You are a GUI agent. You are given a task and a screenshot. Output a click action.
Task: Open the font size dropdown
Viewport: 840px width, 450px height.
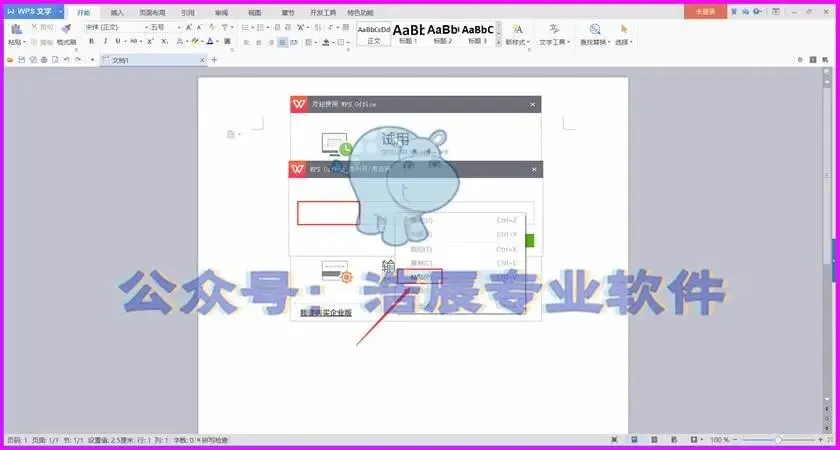(x=179, y=27)
